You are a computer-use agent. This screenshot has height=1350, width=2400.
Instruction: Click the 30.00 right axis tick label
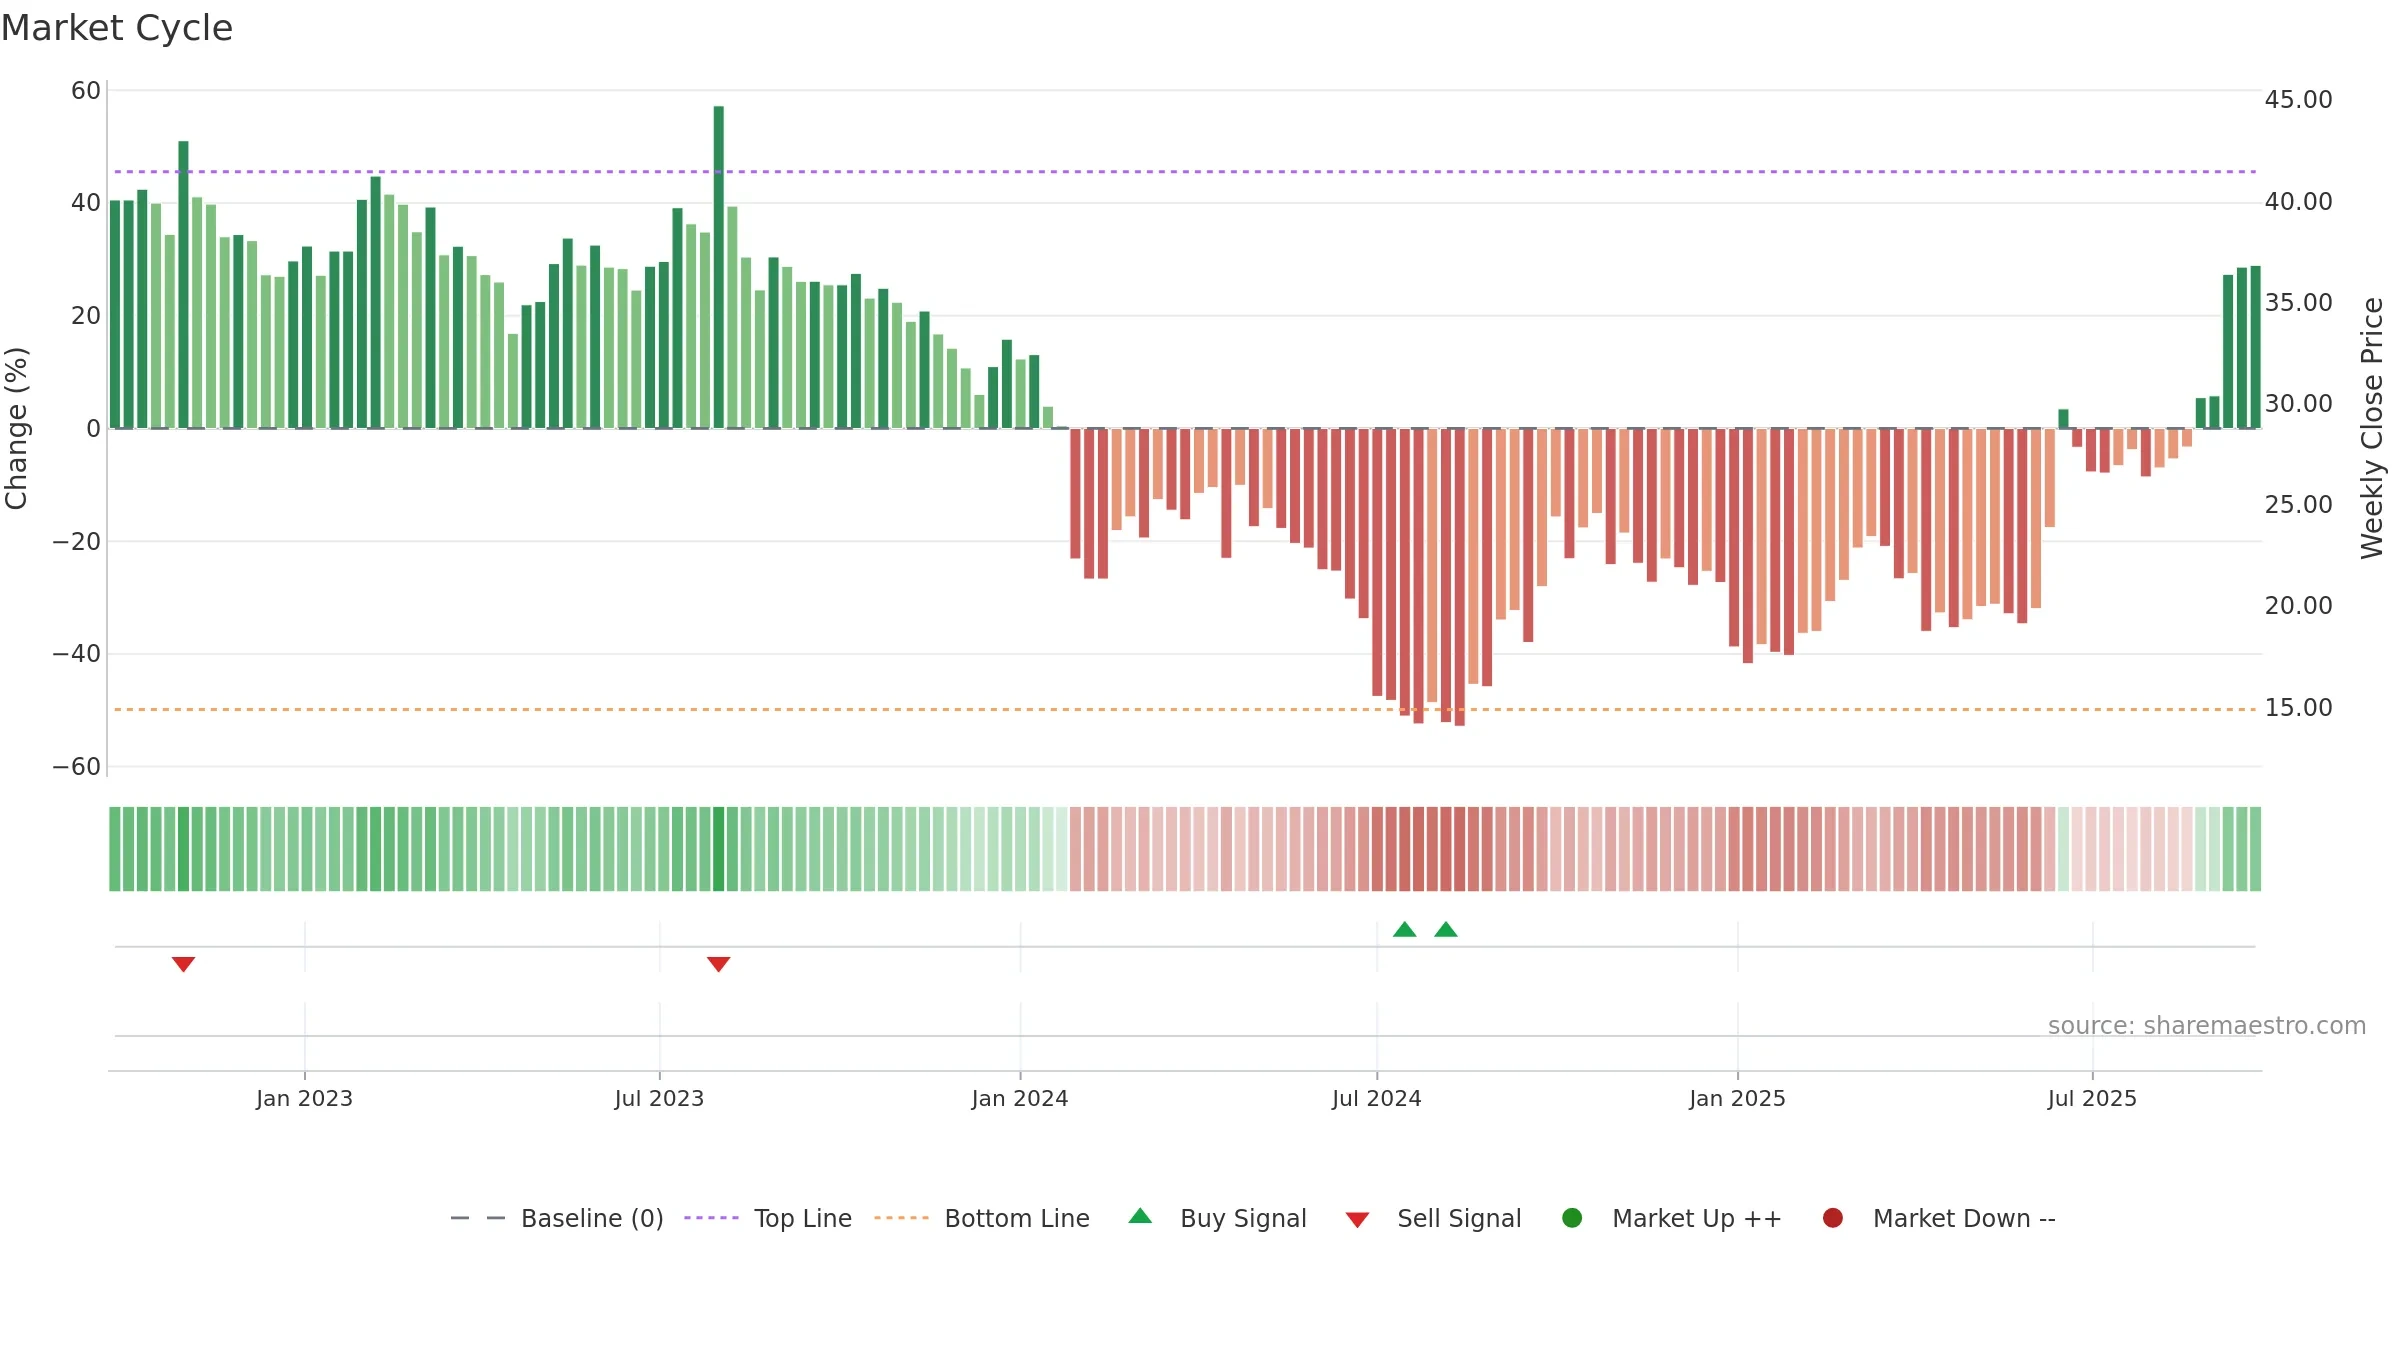coord(2298,404)
